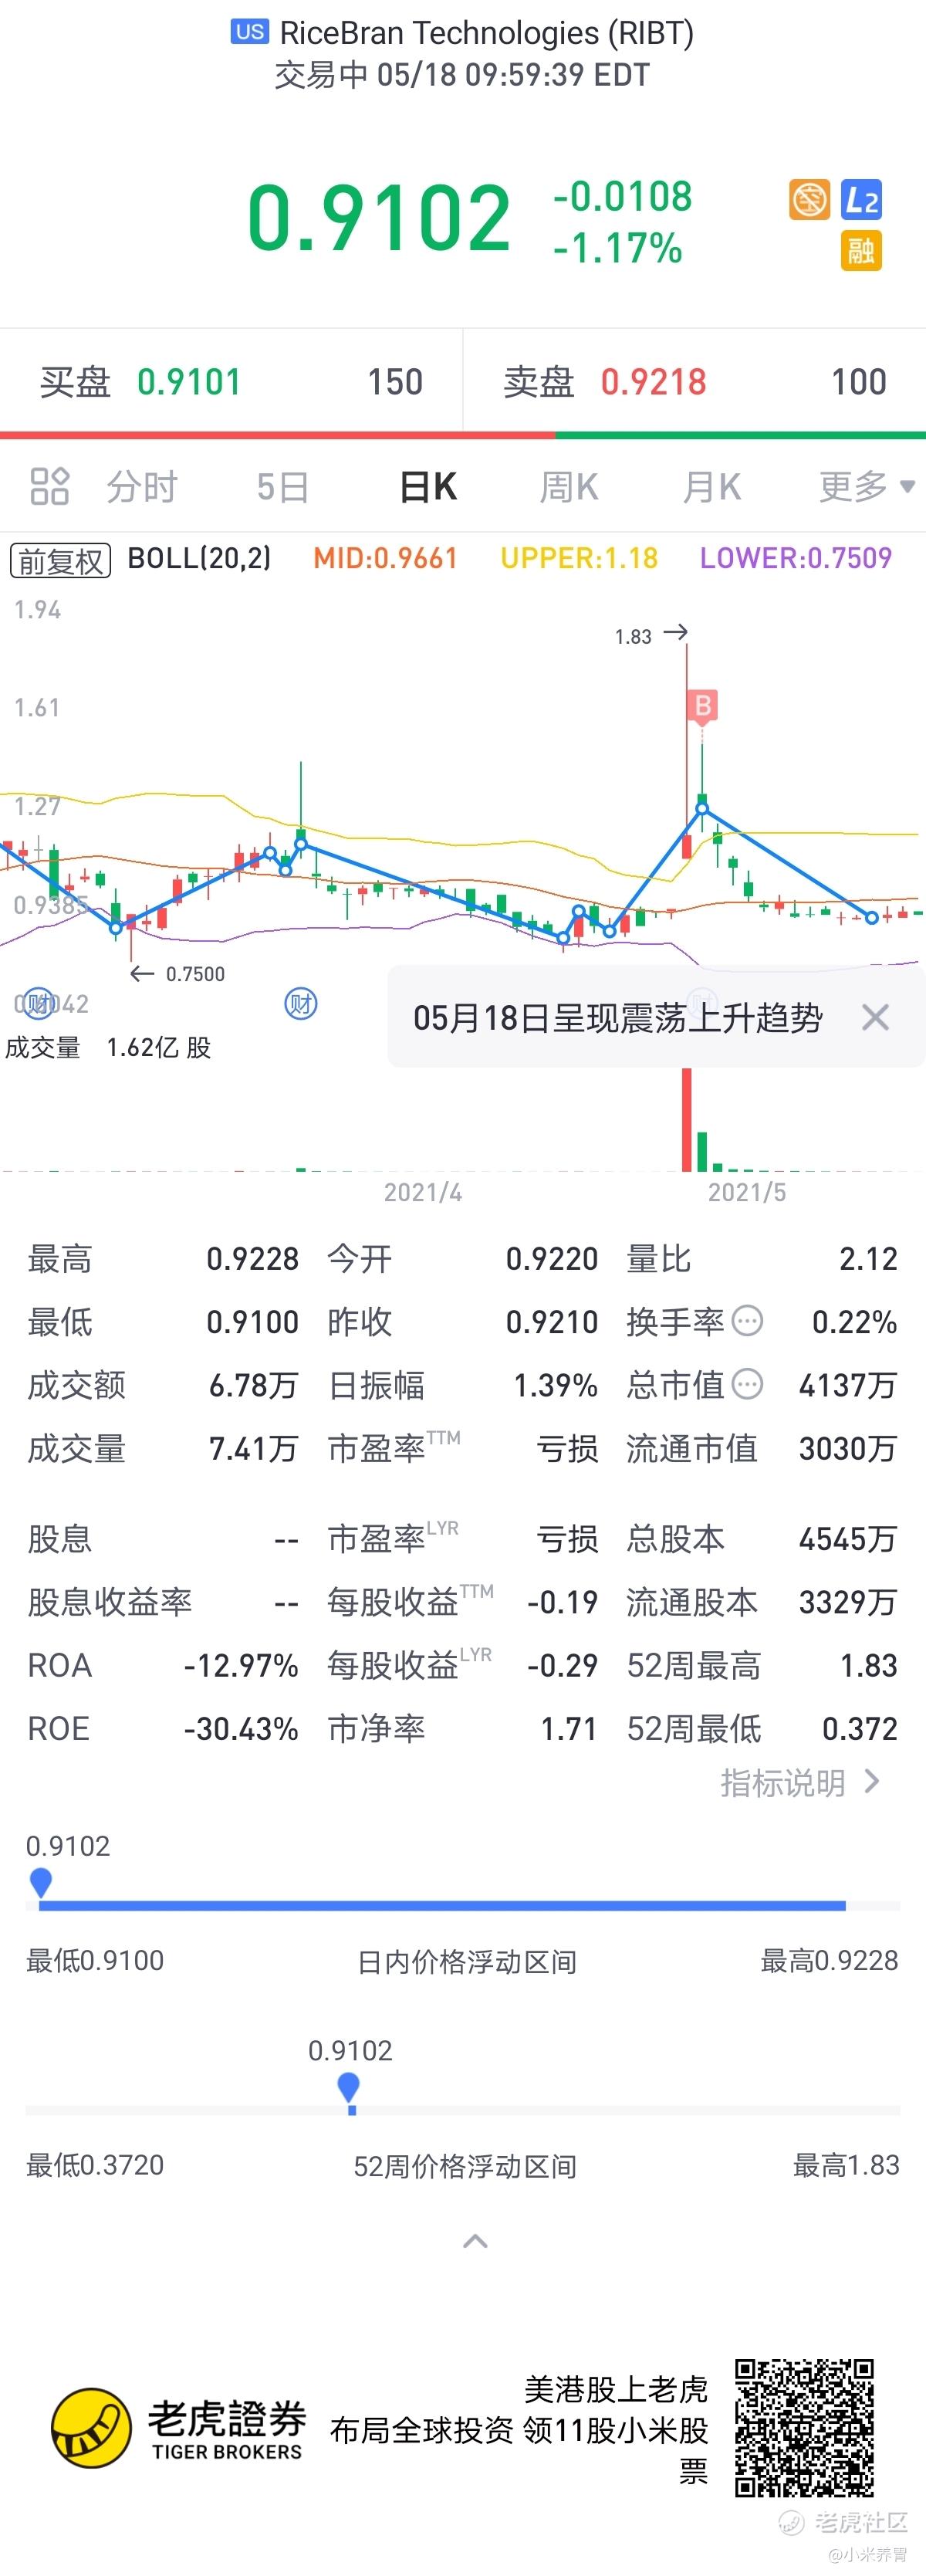The width and height of the screenshot is (926, 2576).
Task: Switch to 分时 intraday tab
Action: (142, 487)
